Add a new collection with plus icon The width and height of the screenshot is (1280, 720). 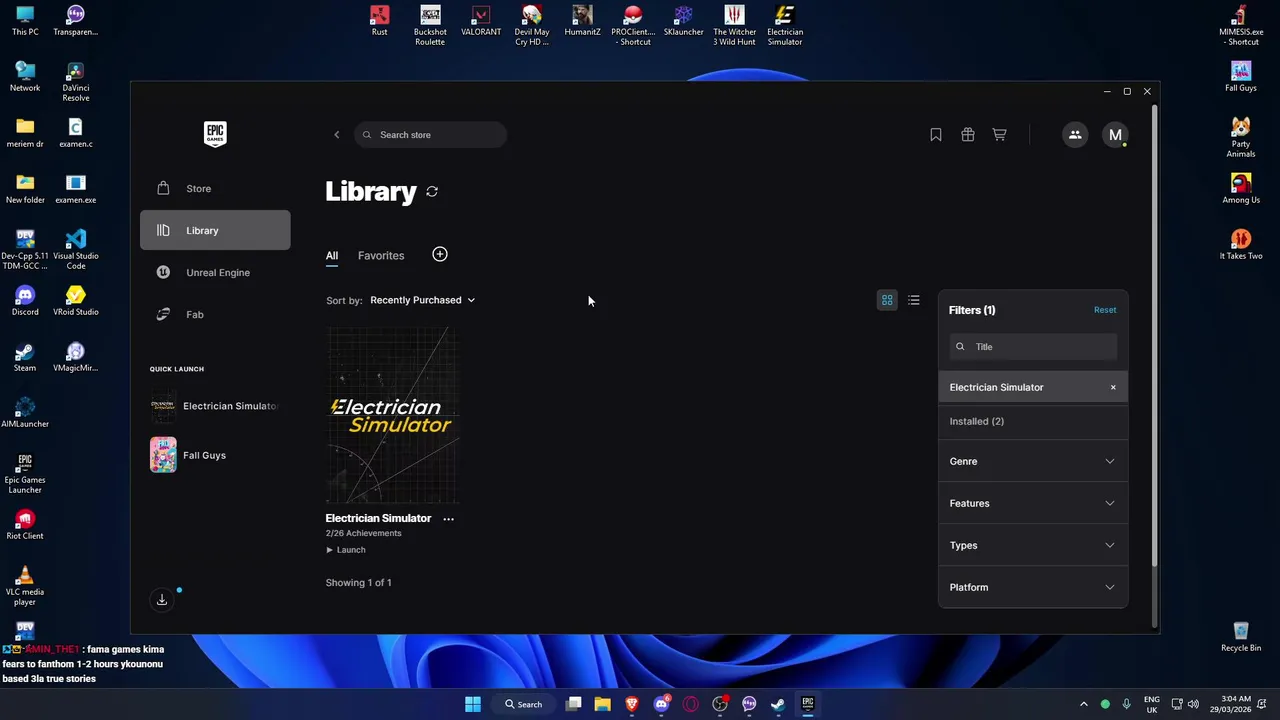[440, 254]
